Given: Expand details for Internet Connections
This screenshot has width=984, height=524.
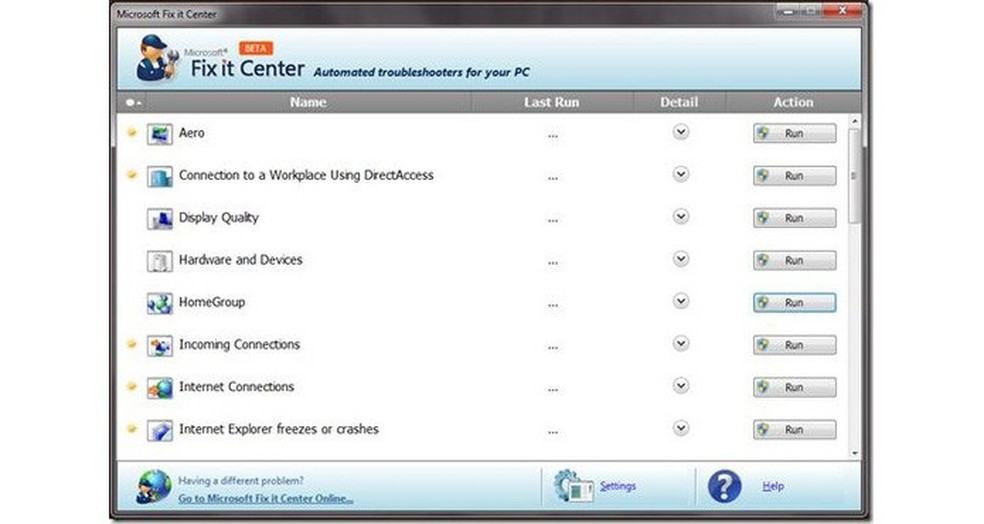Looking at the screenshot, I should (681, 385).
